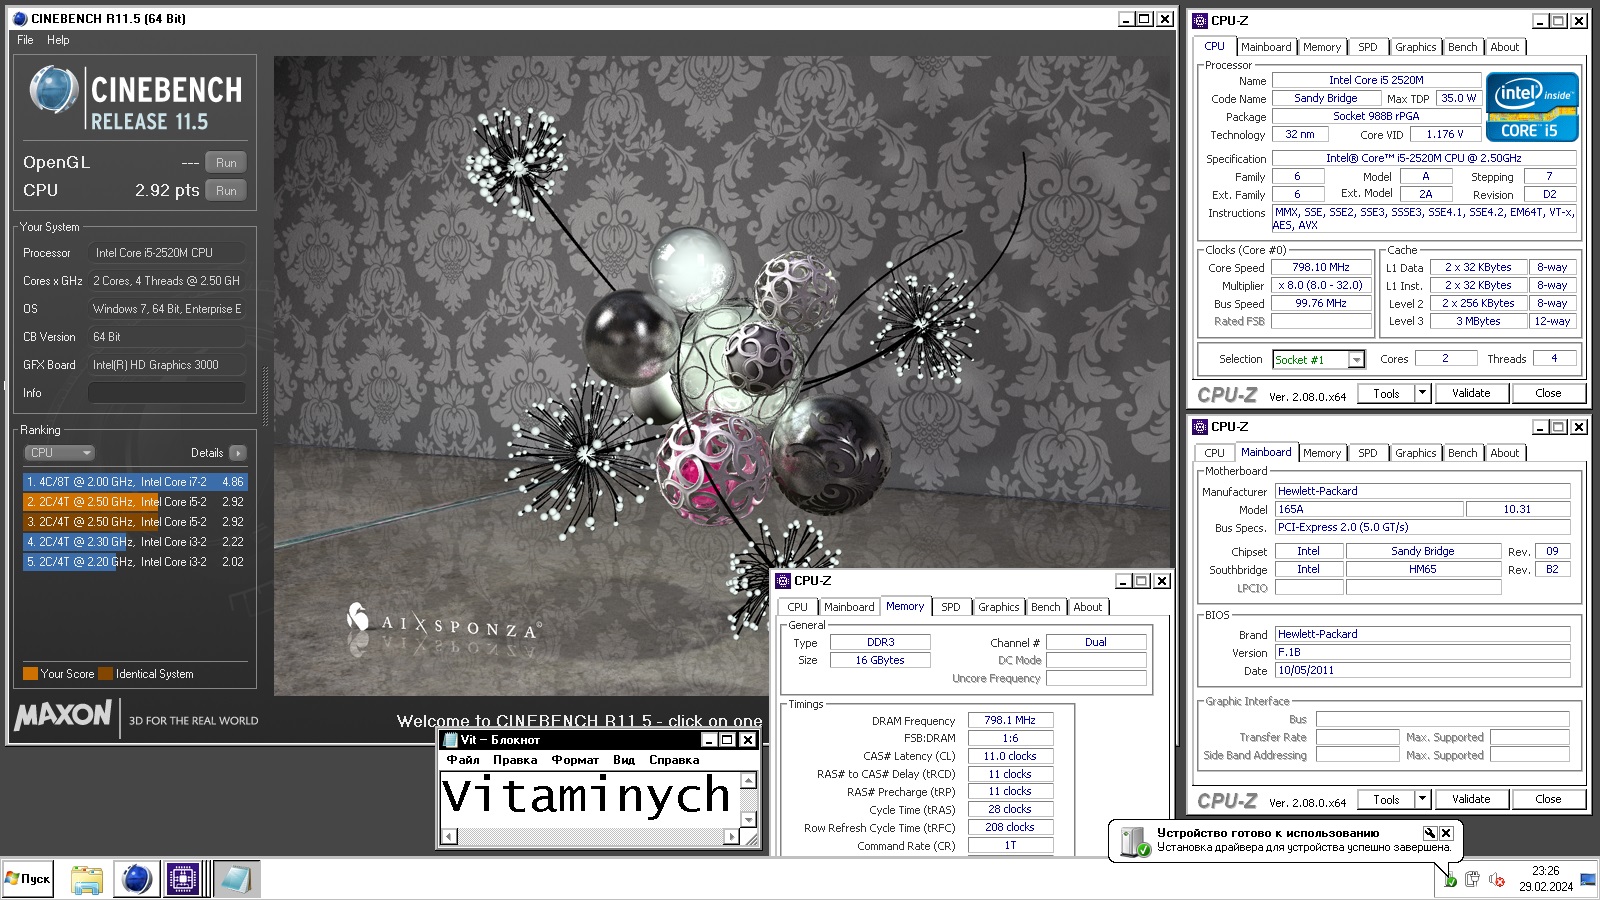
Task: Open About tab in Memory CPU-Z window
Action: 1088,607
